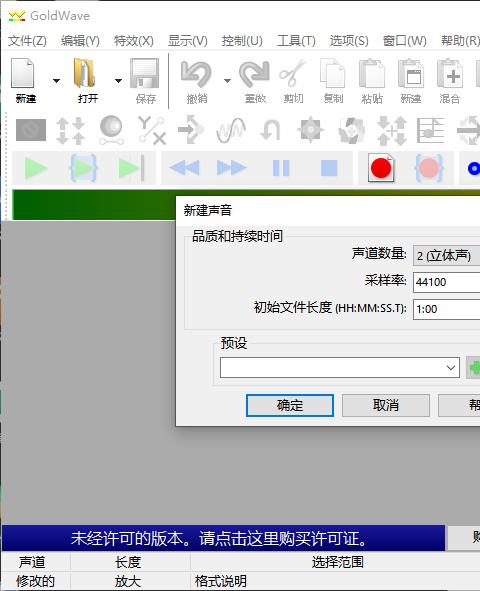Click the U-turn reverse effect icon
The image size is (480, 591).
271,130
